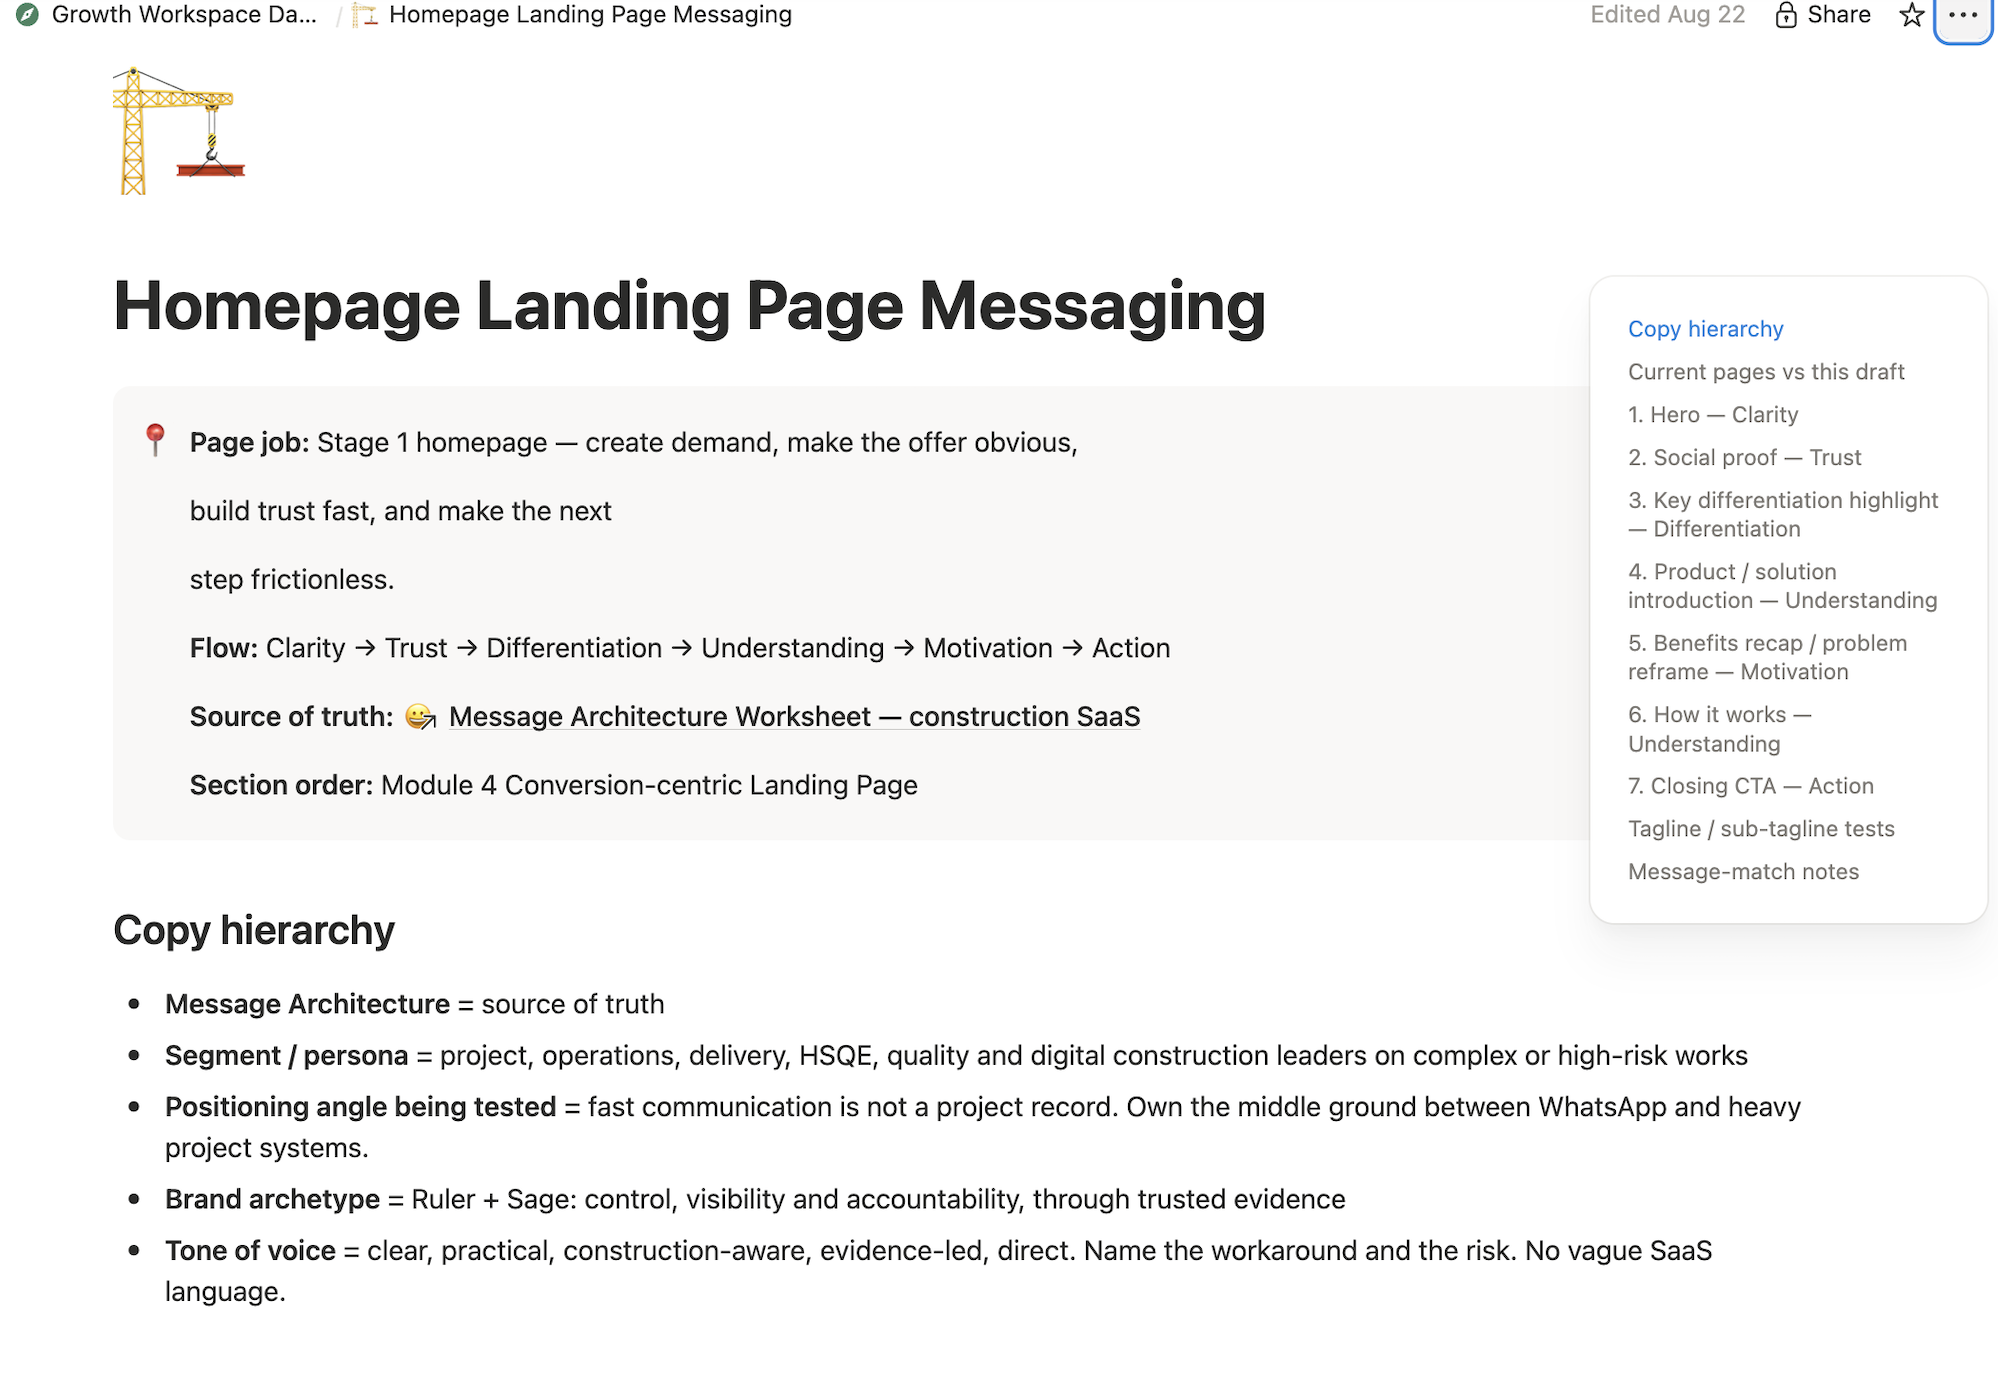Click Positioning angle being tested bullet
Image resolution: width=1998 pixels, height=1374 pixels.
point(983,1127)
